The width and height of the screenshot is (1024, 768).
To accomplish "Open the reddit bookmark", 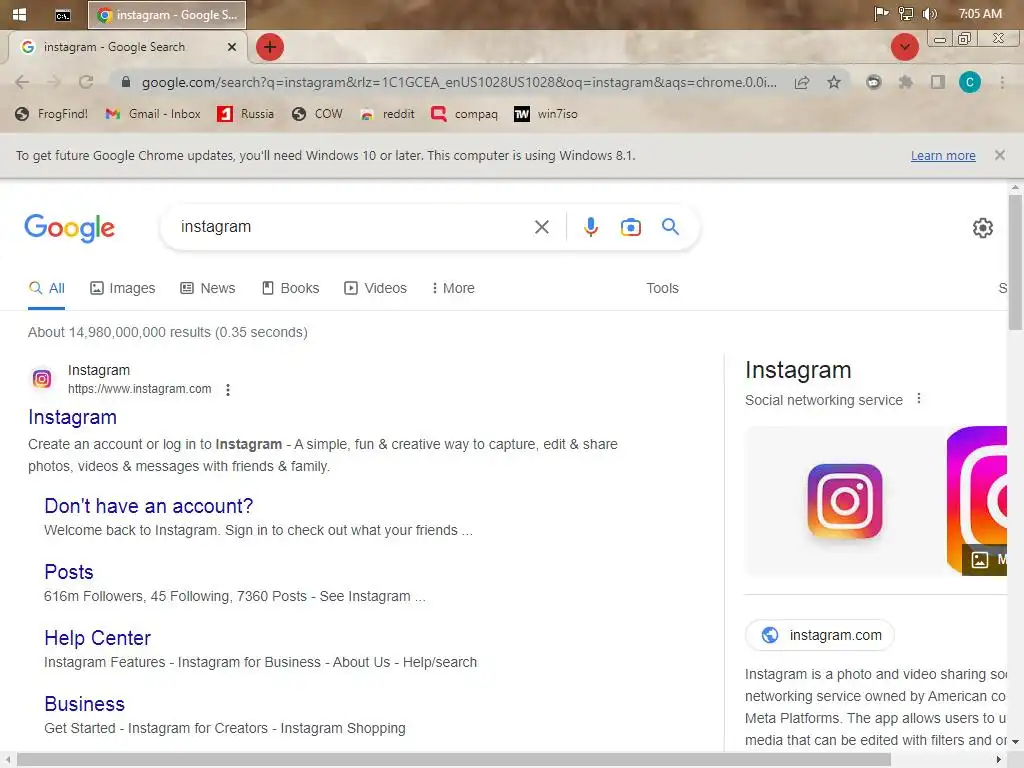I will 387,114.
